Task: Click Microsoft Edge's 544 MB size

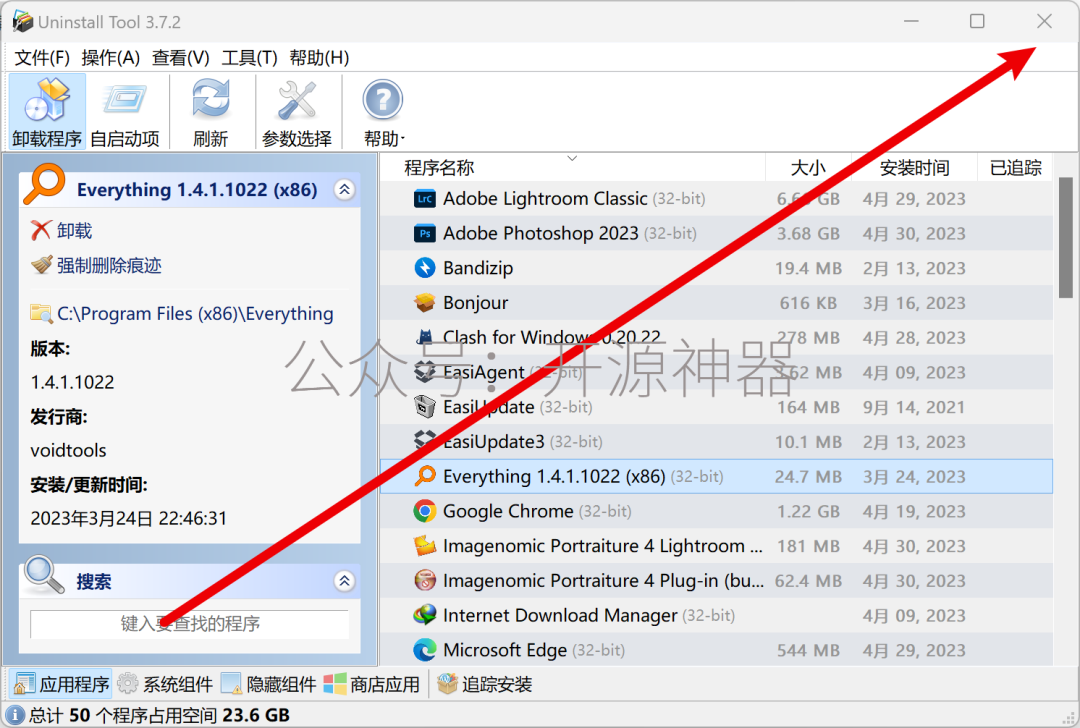Action: coord(808,650)
